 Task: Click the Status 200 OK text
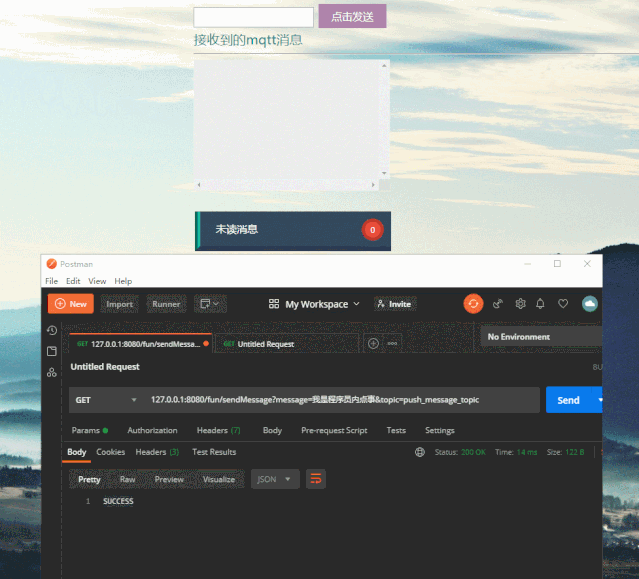[x=460, y=452]
